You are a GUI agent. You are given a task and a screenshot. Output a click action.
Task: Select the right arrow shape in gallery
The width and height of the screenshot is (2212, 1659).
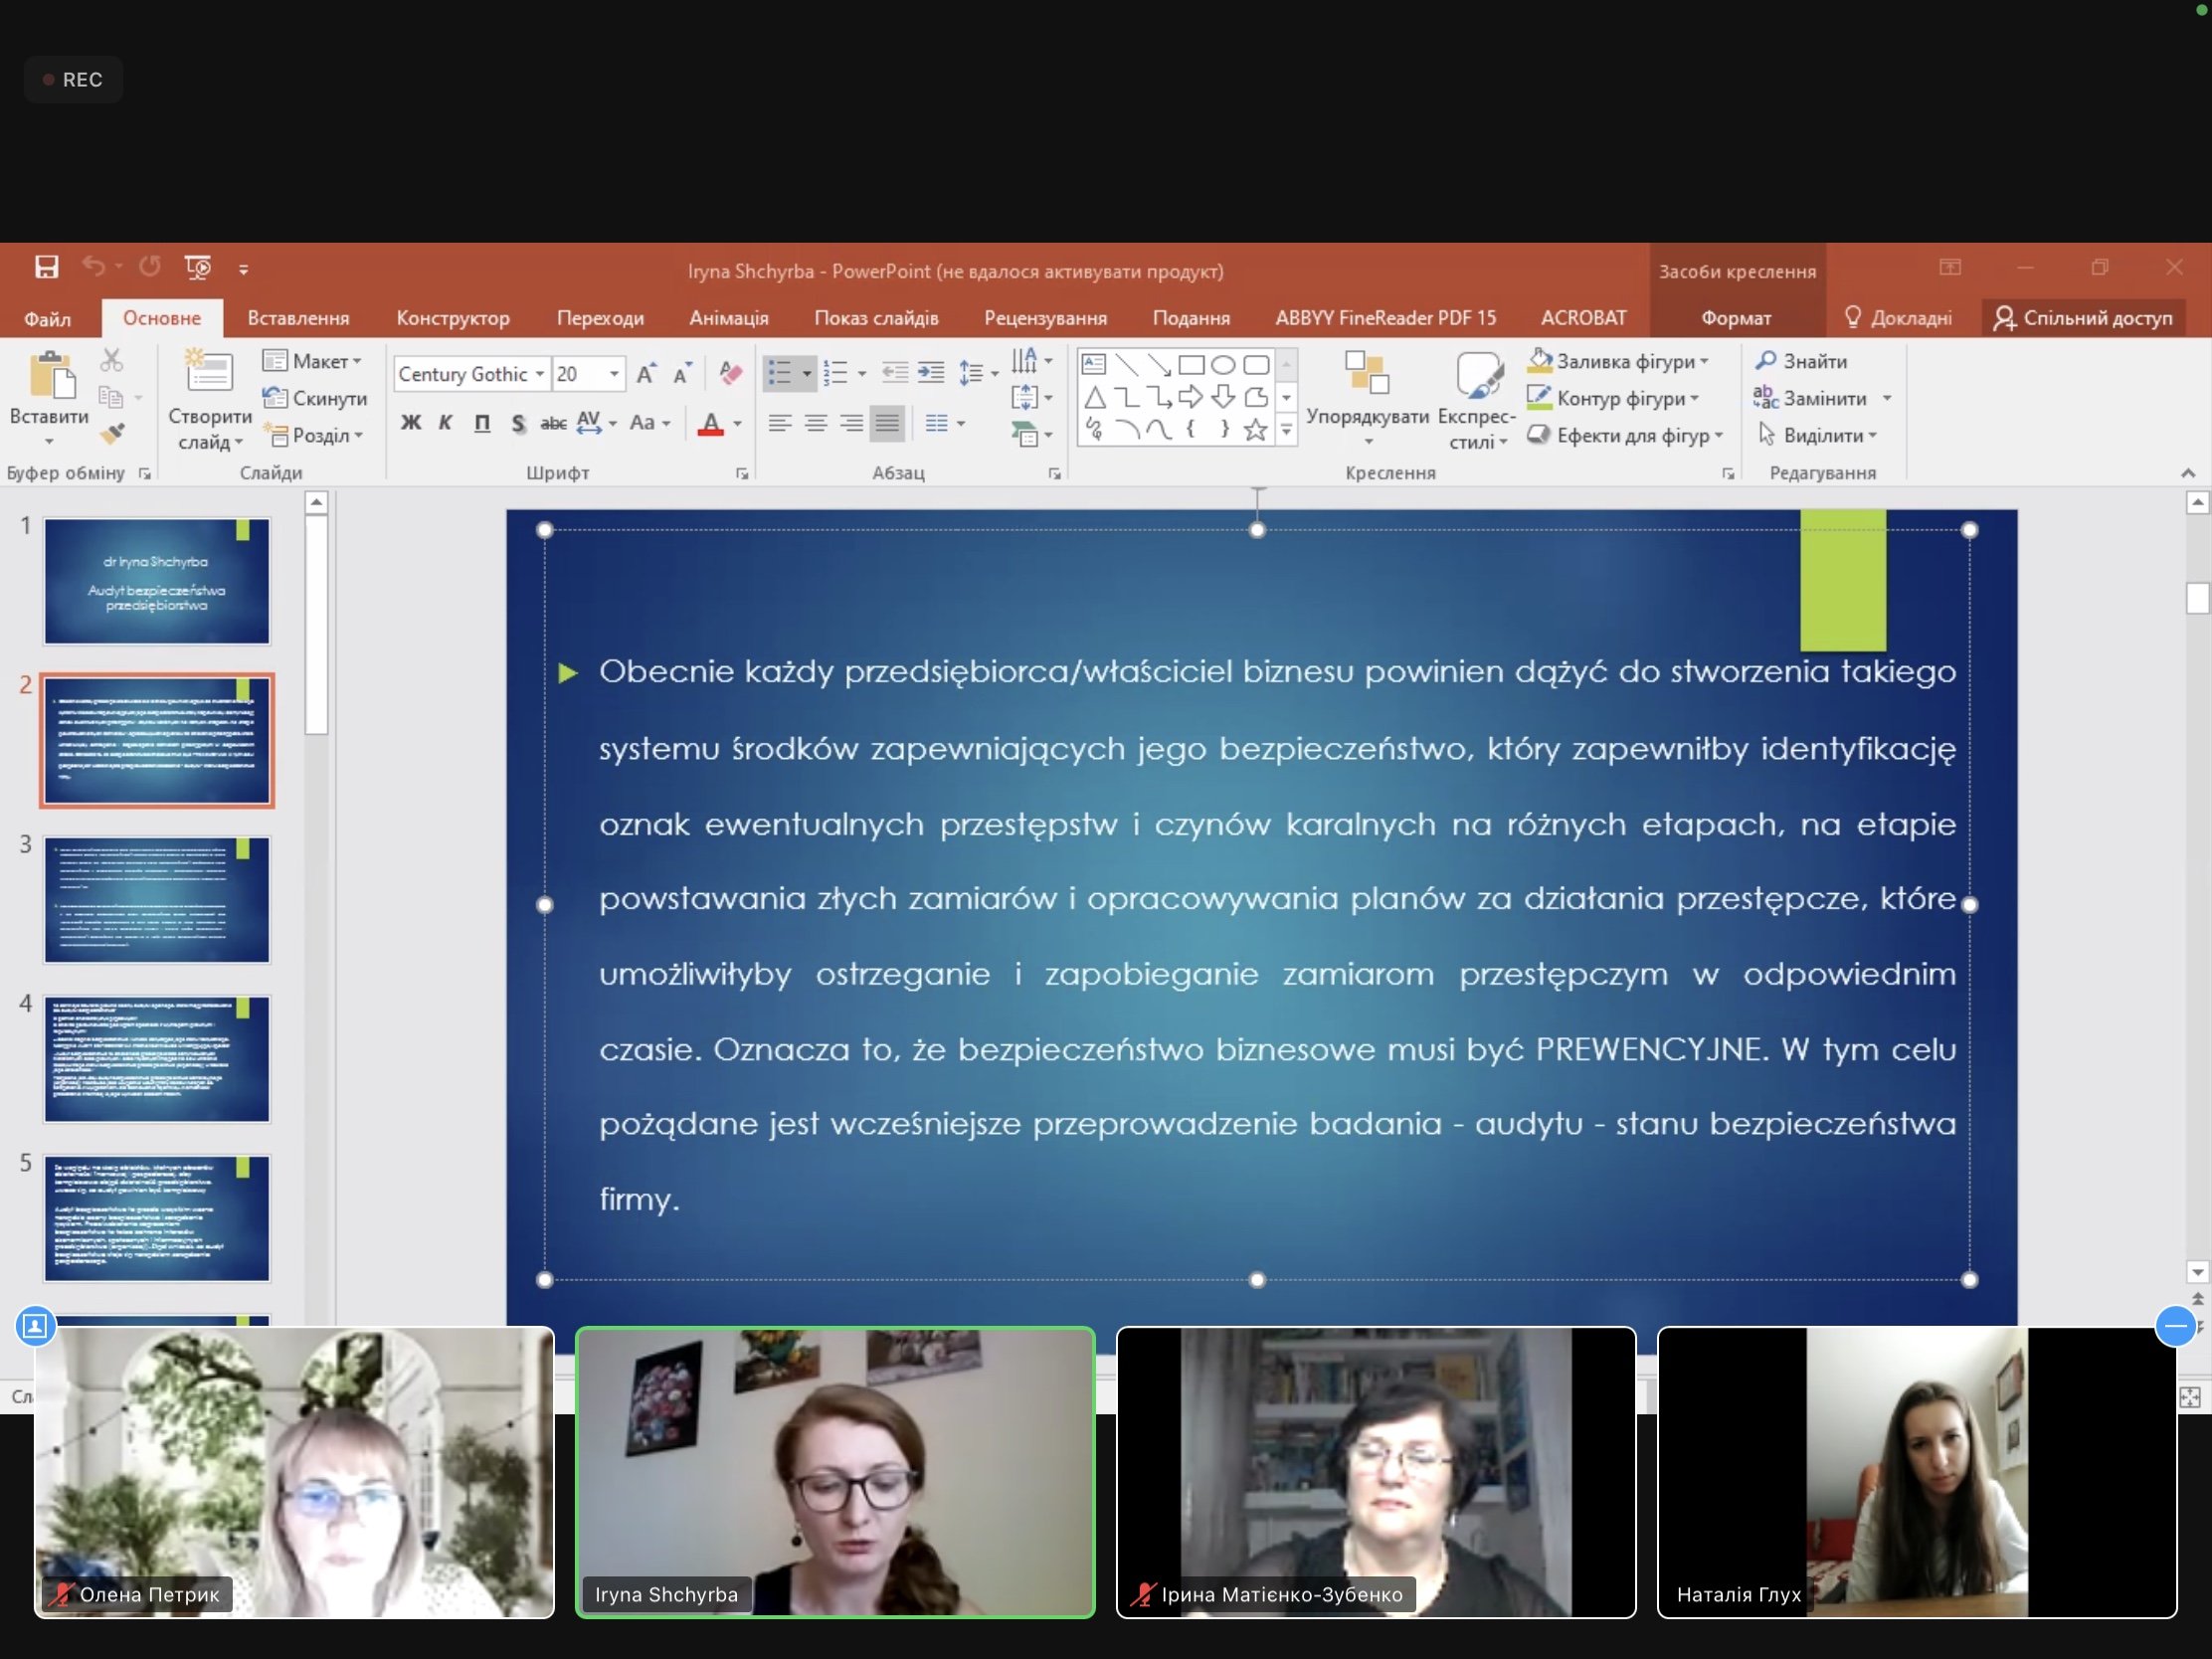click(x=1190, y=397)
